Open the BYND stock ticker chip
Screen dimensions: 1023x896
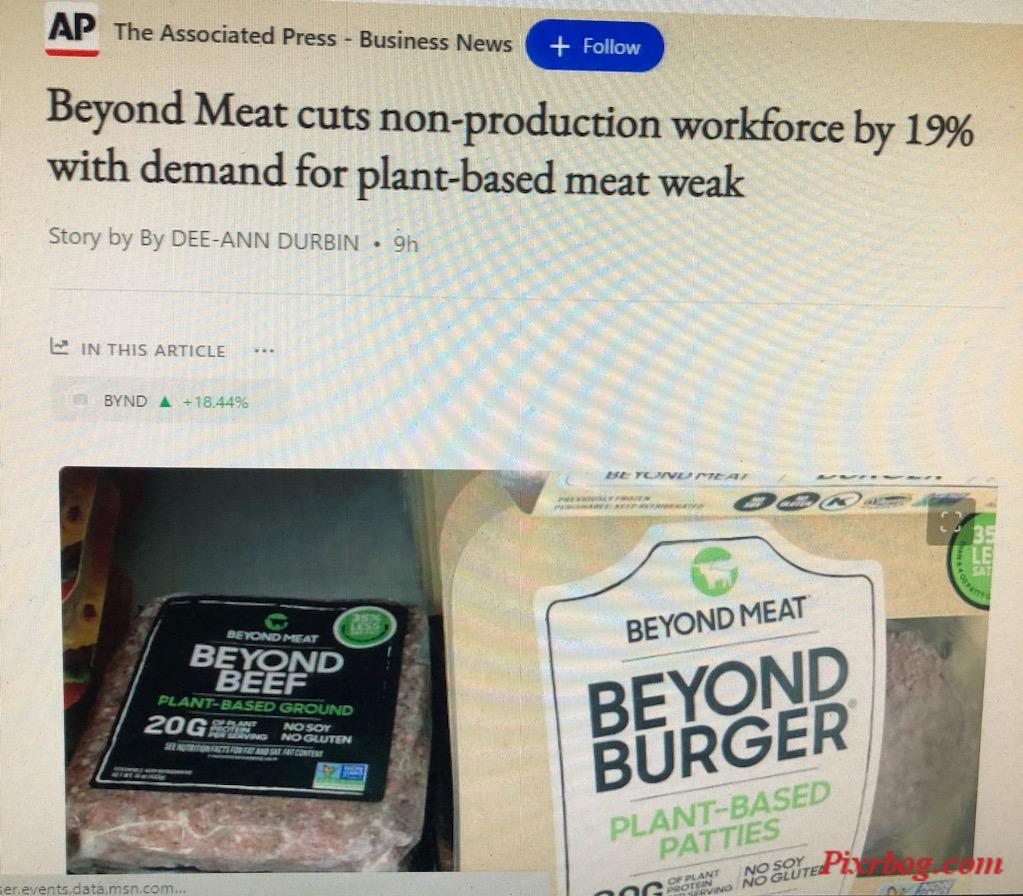(168, 401)
